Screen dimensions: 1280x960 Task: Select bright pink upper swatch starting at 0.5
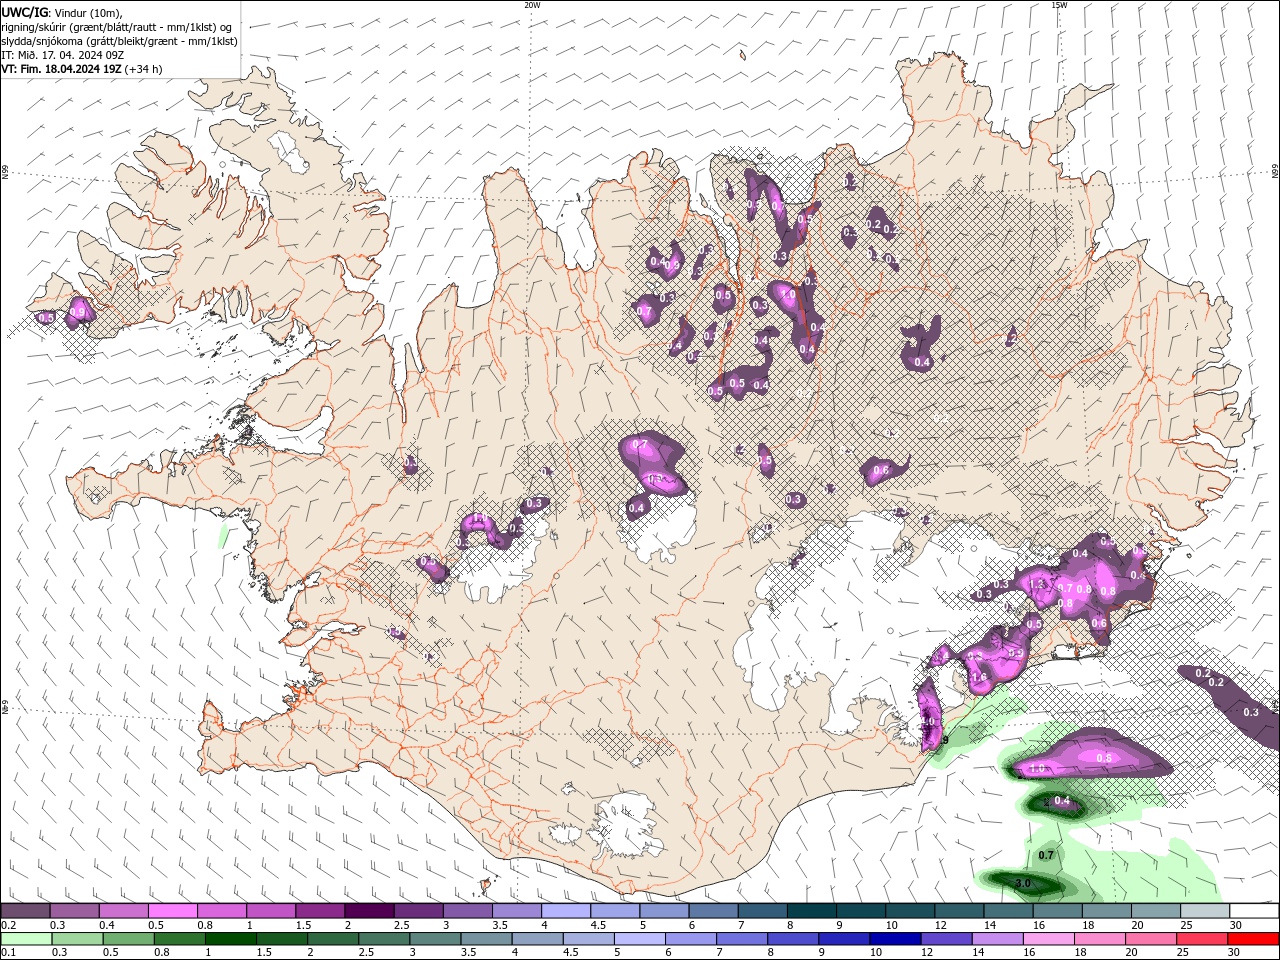coord(173,910)
